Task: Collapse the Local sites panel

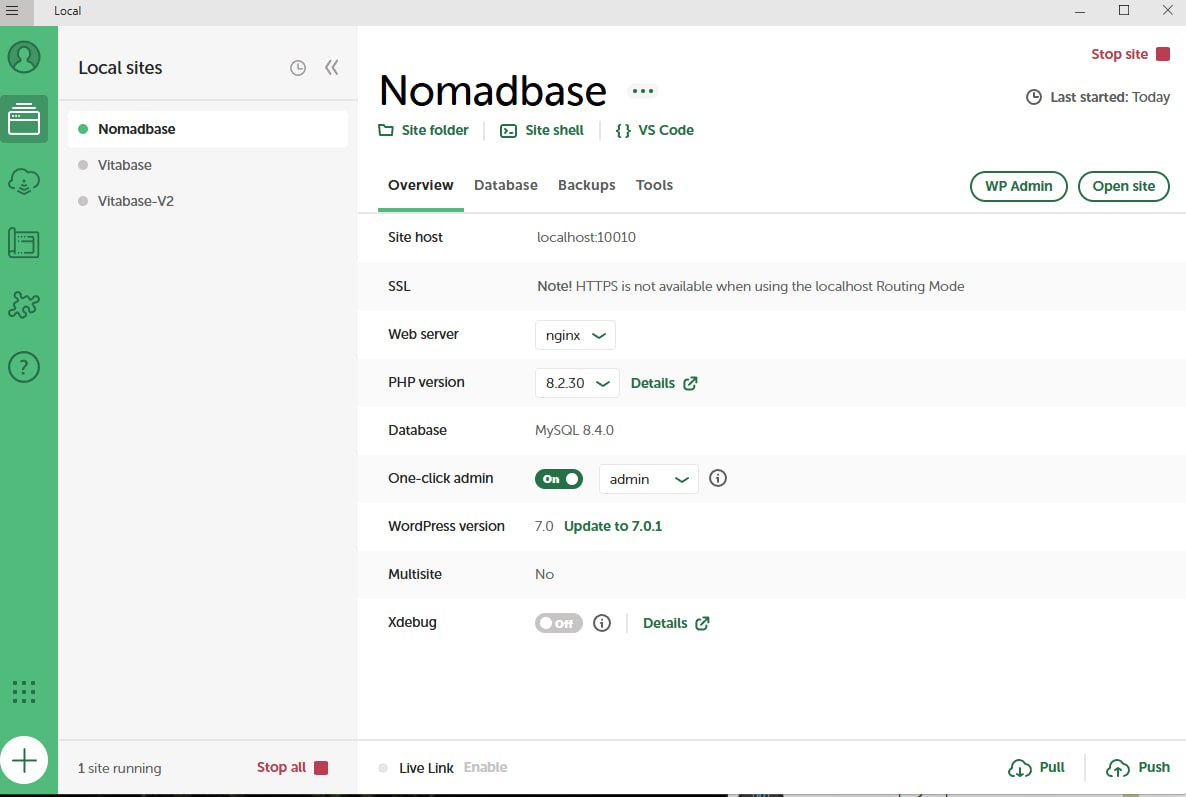Action: 331,67
